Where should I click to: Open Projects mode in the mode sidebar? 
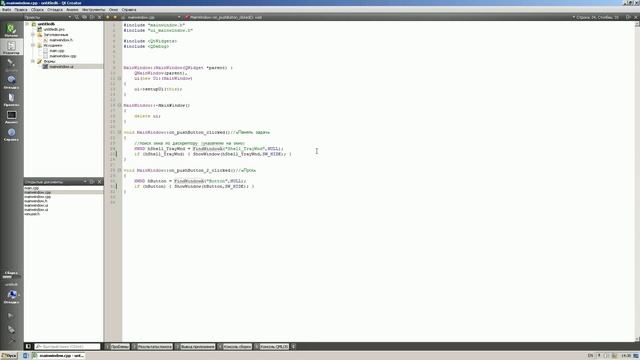(x=11, y=99)
